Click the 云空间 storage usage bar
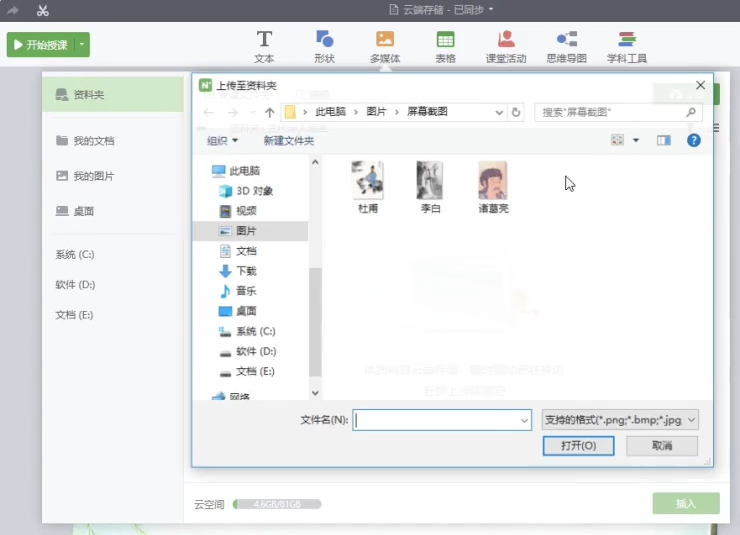Image resolution: width=740 pixels, height=535 pixels. (x=277, y=504)
